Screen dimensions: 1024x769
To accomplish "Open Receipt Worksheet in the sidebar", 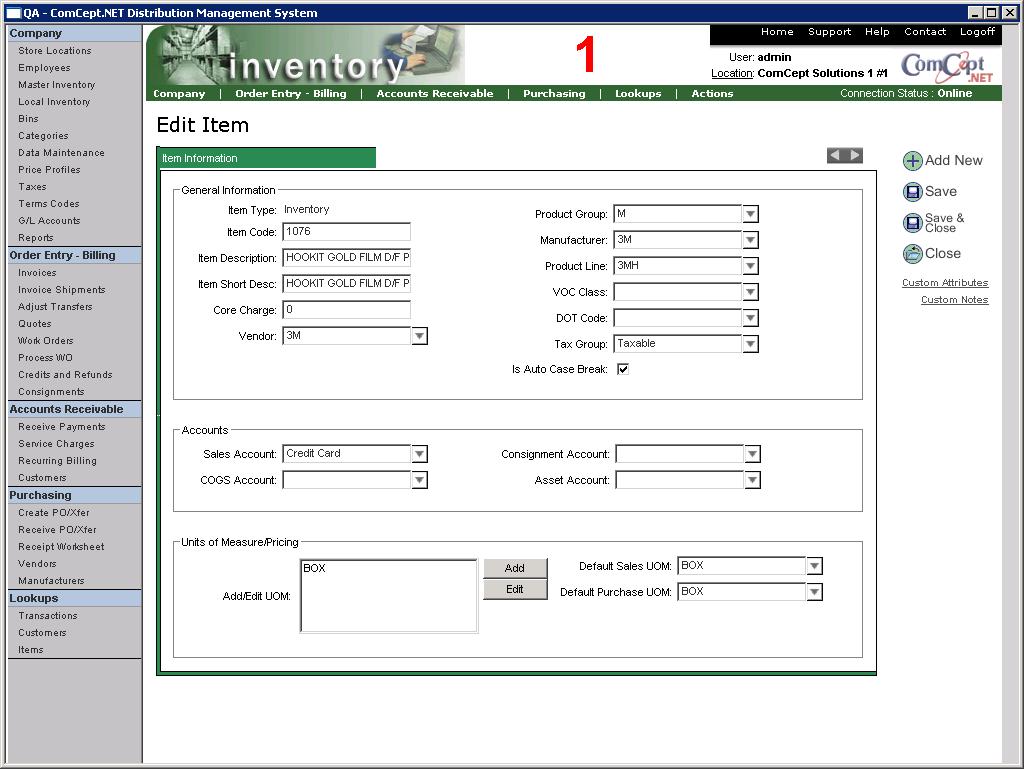I will click(61, 546).
